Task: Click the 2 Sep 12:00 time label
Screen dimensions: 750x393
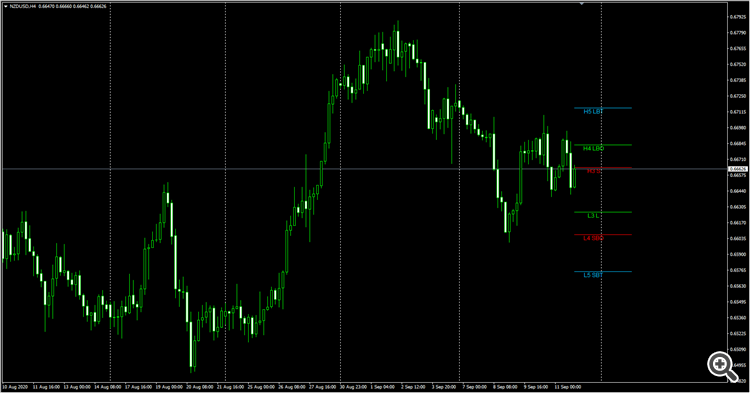Action: pos(413,387)
